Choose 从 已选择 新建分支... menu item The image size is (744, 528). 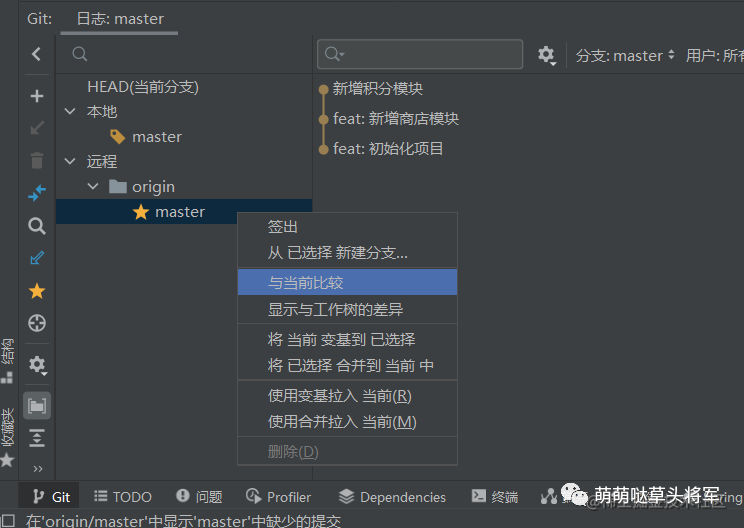pos(347,252)
